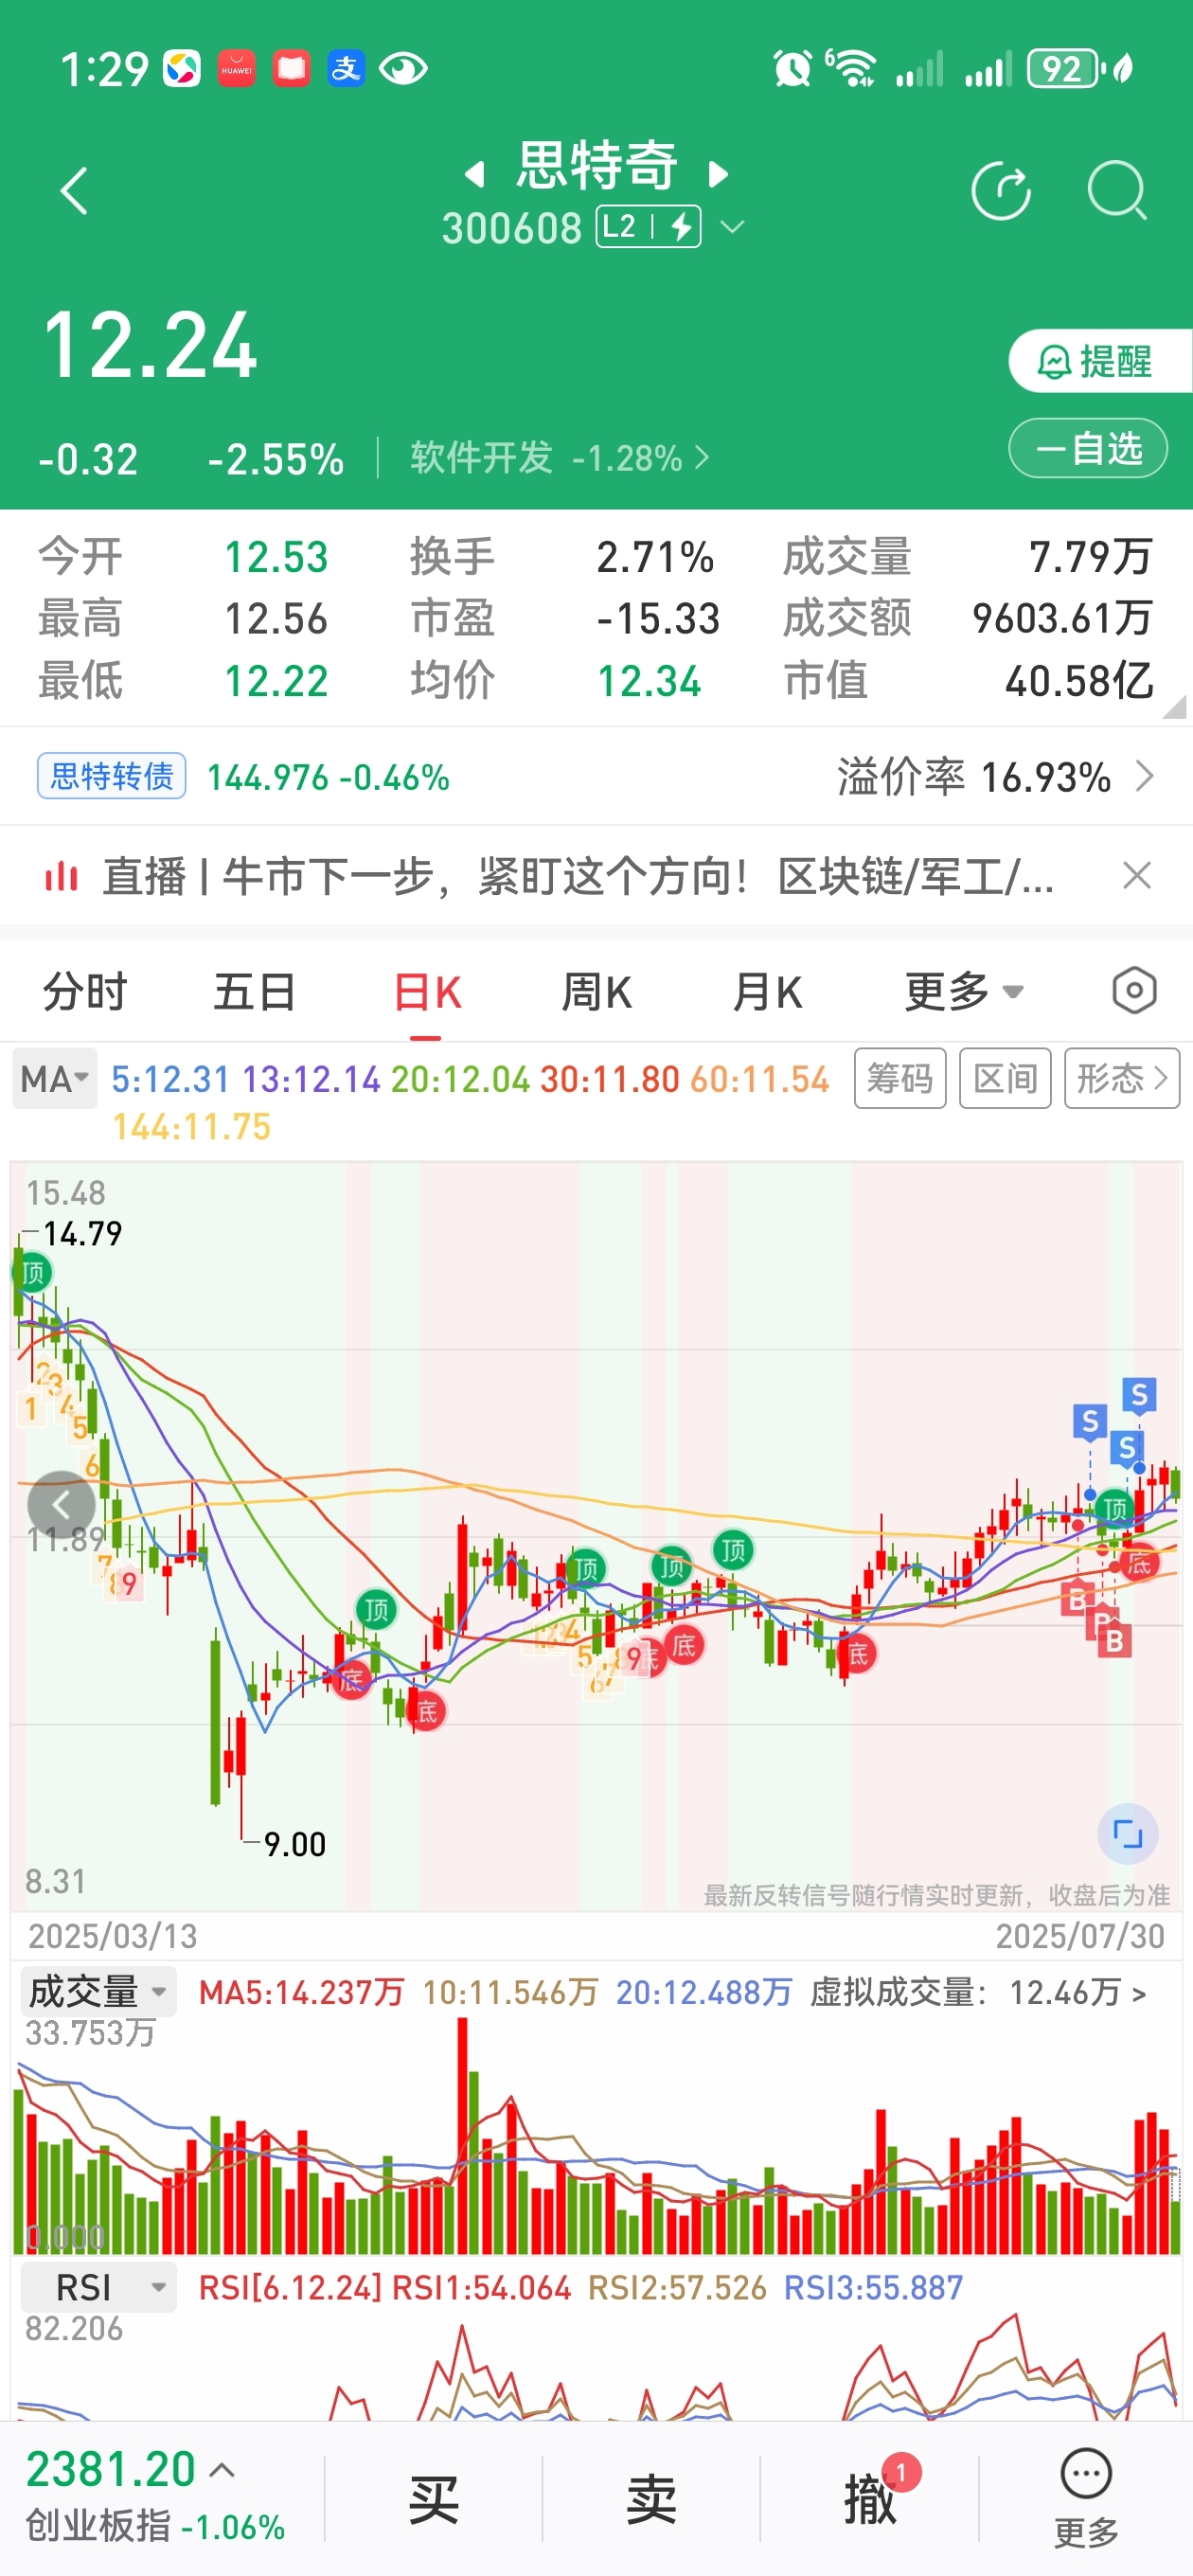Remove from watchlist via 自选 button
Viewport: 1193px width, 2576px height.
[1088, 448]
